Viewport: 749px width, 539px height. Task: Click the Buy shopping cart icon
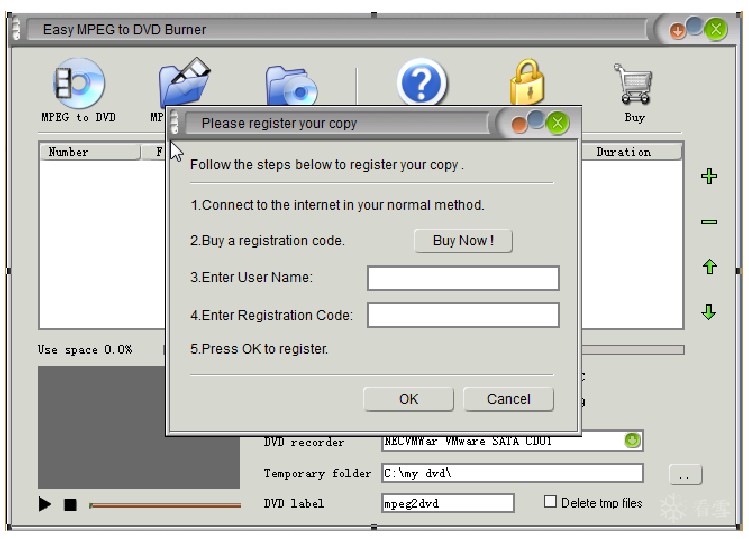click(x=634, y=84)
